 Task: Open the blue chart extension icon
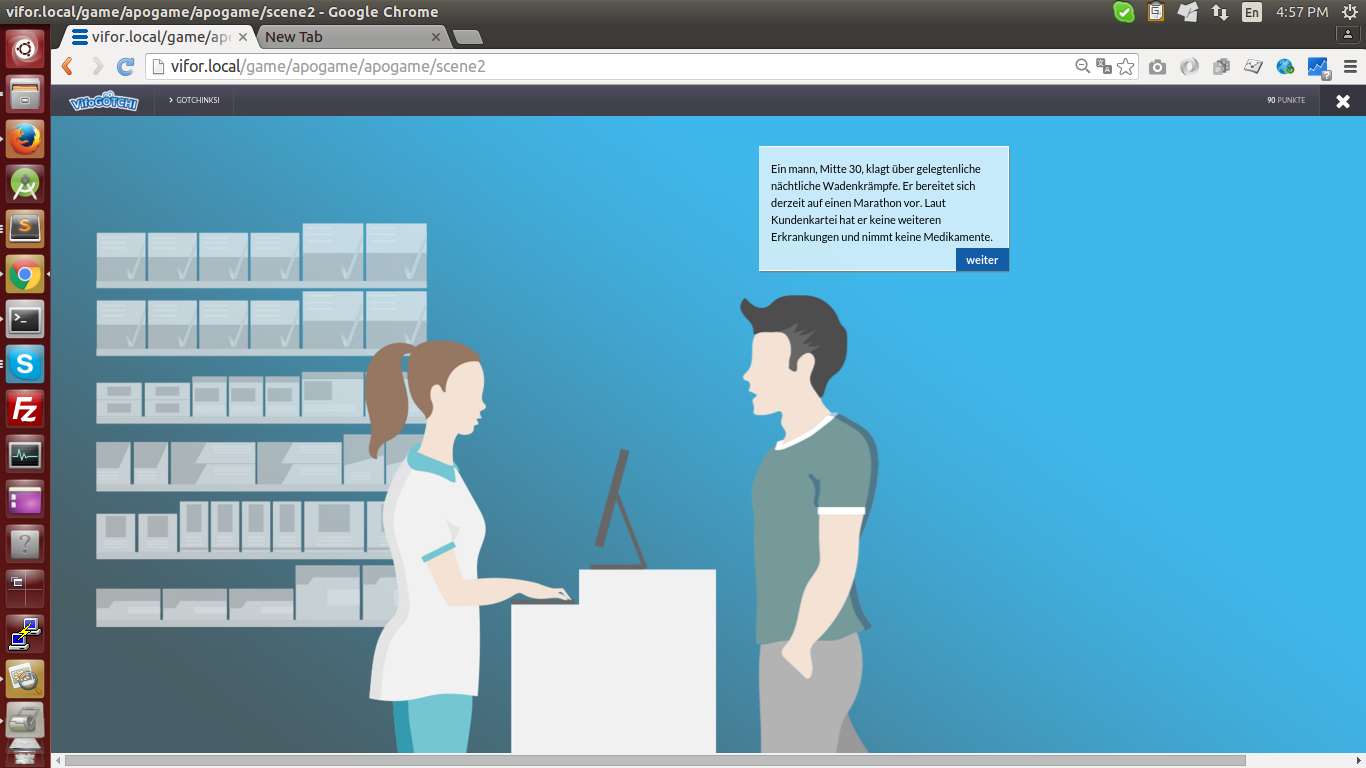tap(1318, 67)
